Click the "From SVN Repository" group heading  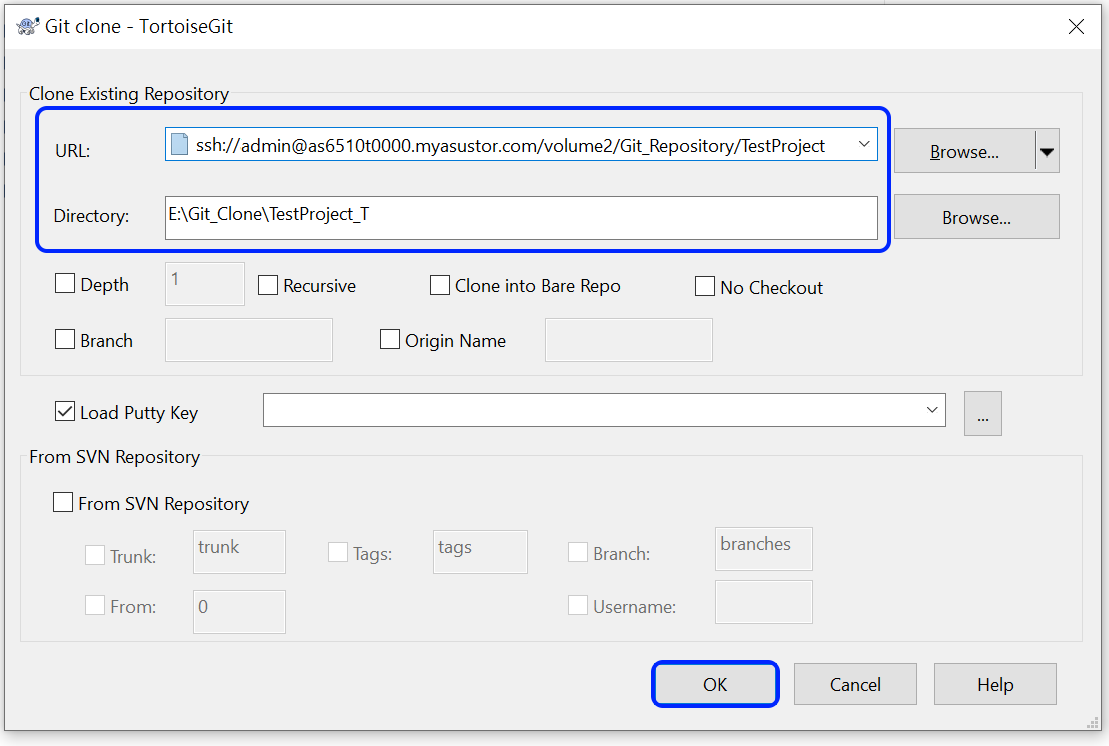click(115, 457)
